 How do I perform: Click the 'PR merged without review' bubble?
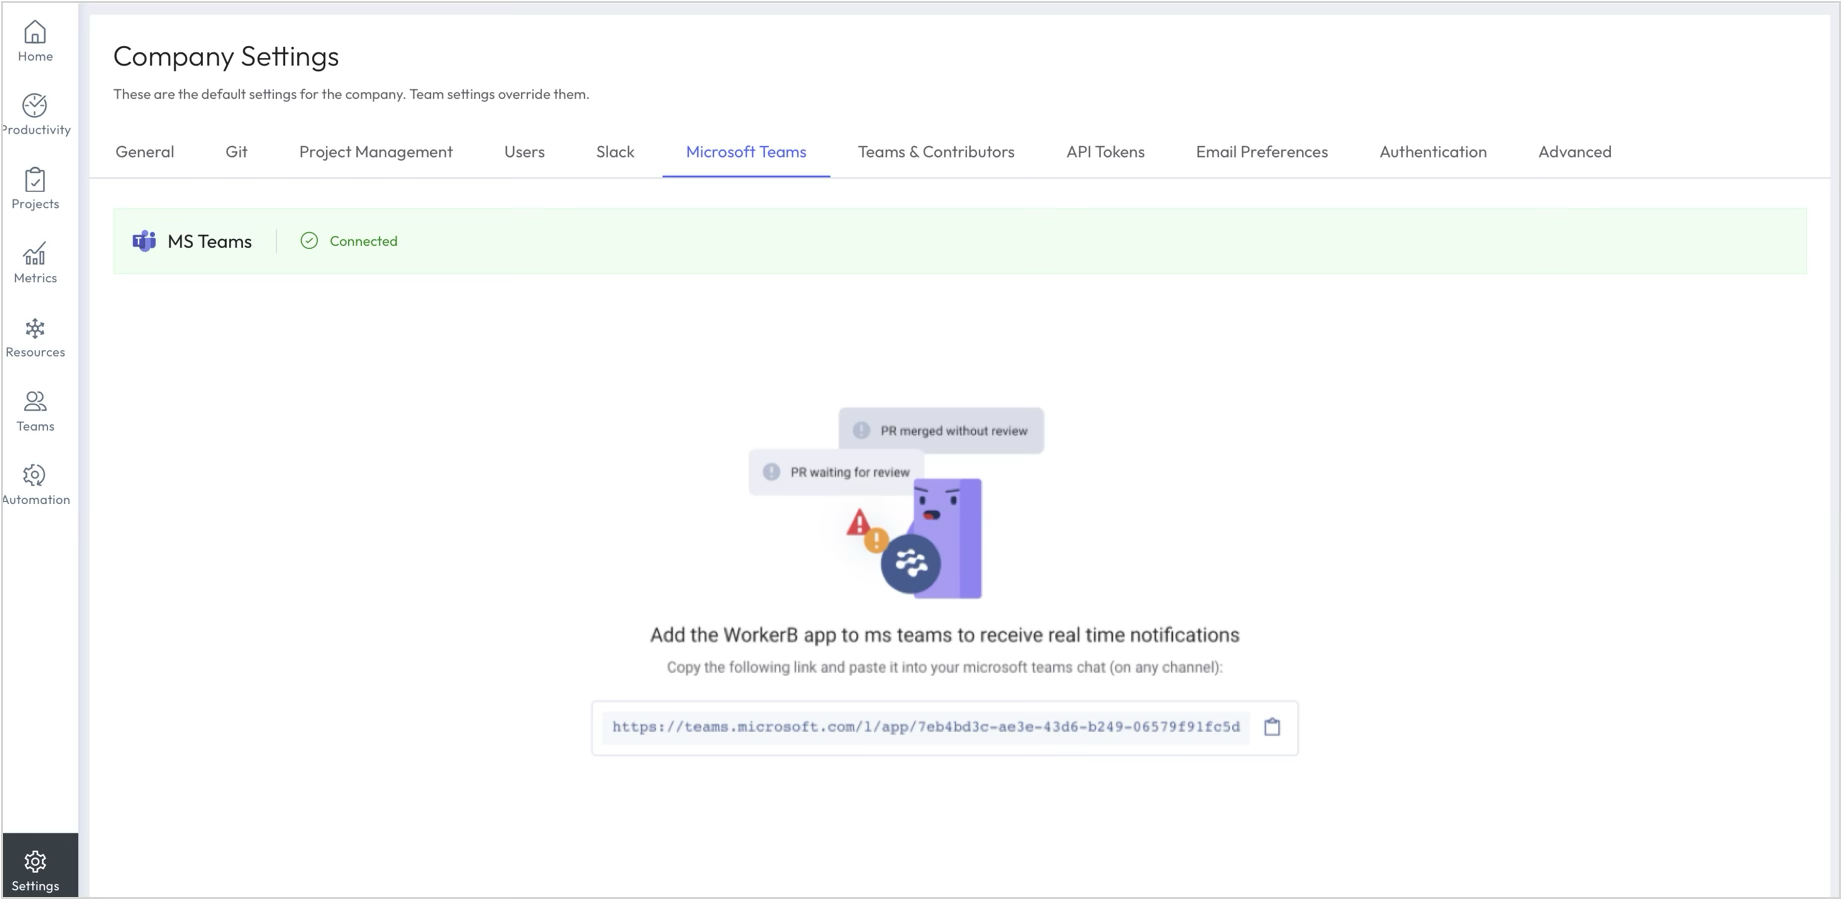coord(941,431)
